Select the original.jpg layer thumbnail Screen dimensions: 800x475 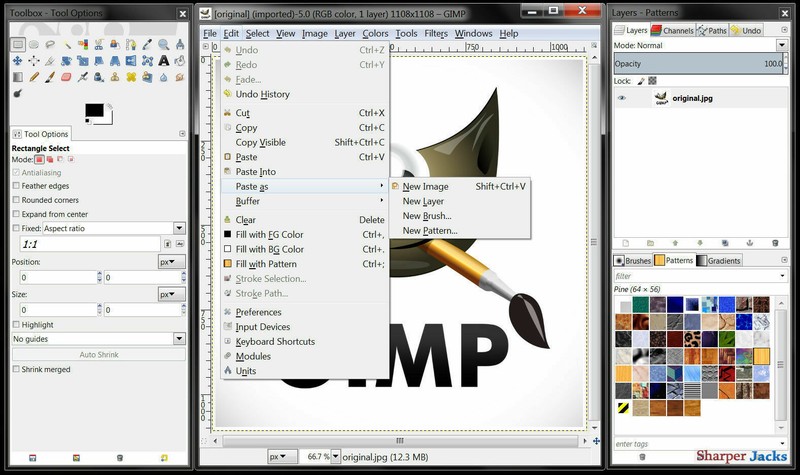(661, 98)
